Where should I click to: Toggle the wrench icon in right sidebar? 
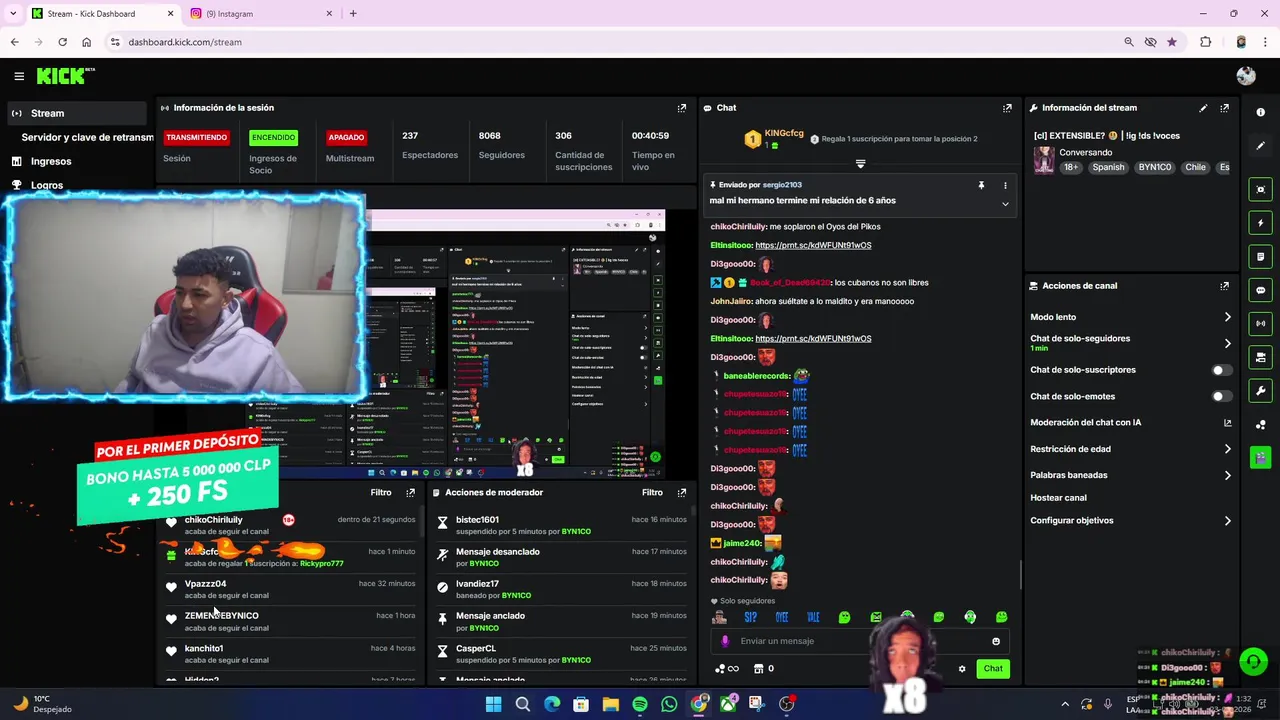click(x=1260, y=391)
